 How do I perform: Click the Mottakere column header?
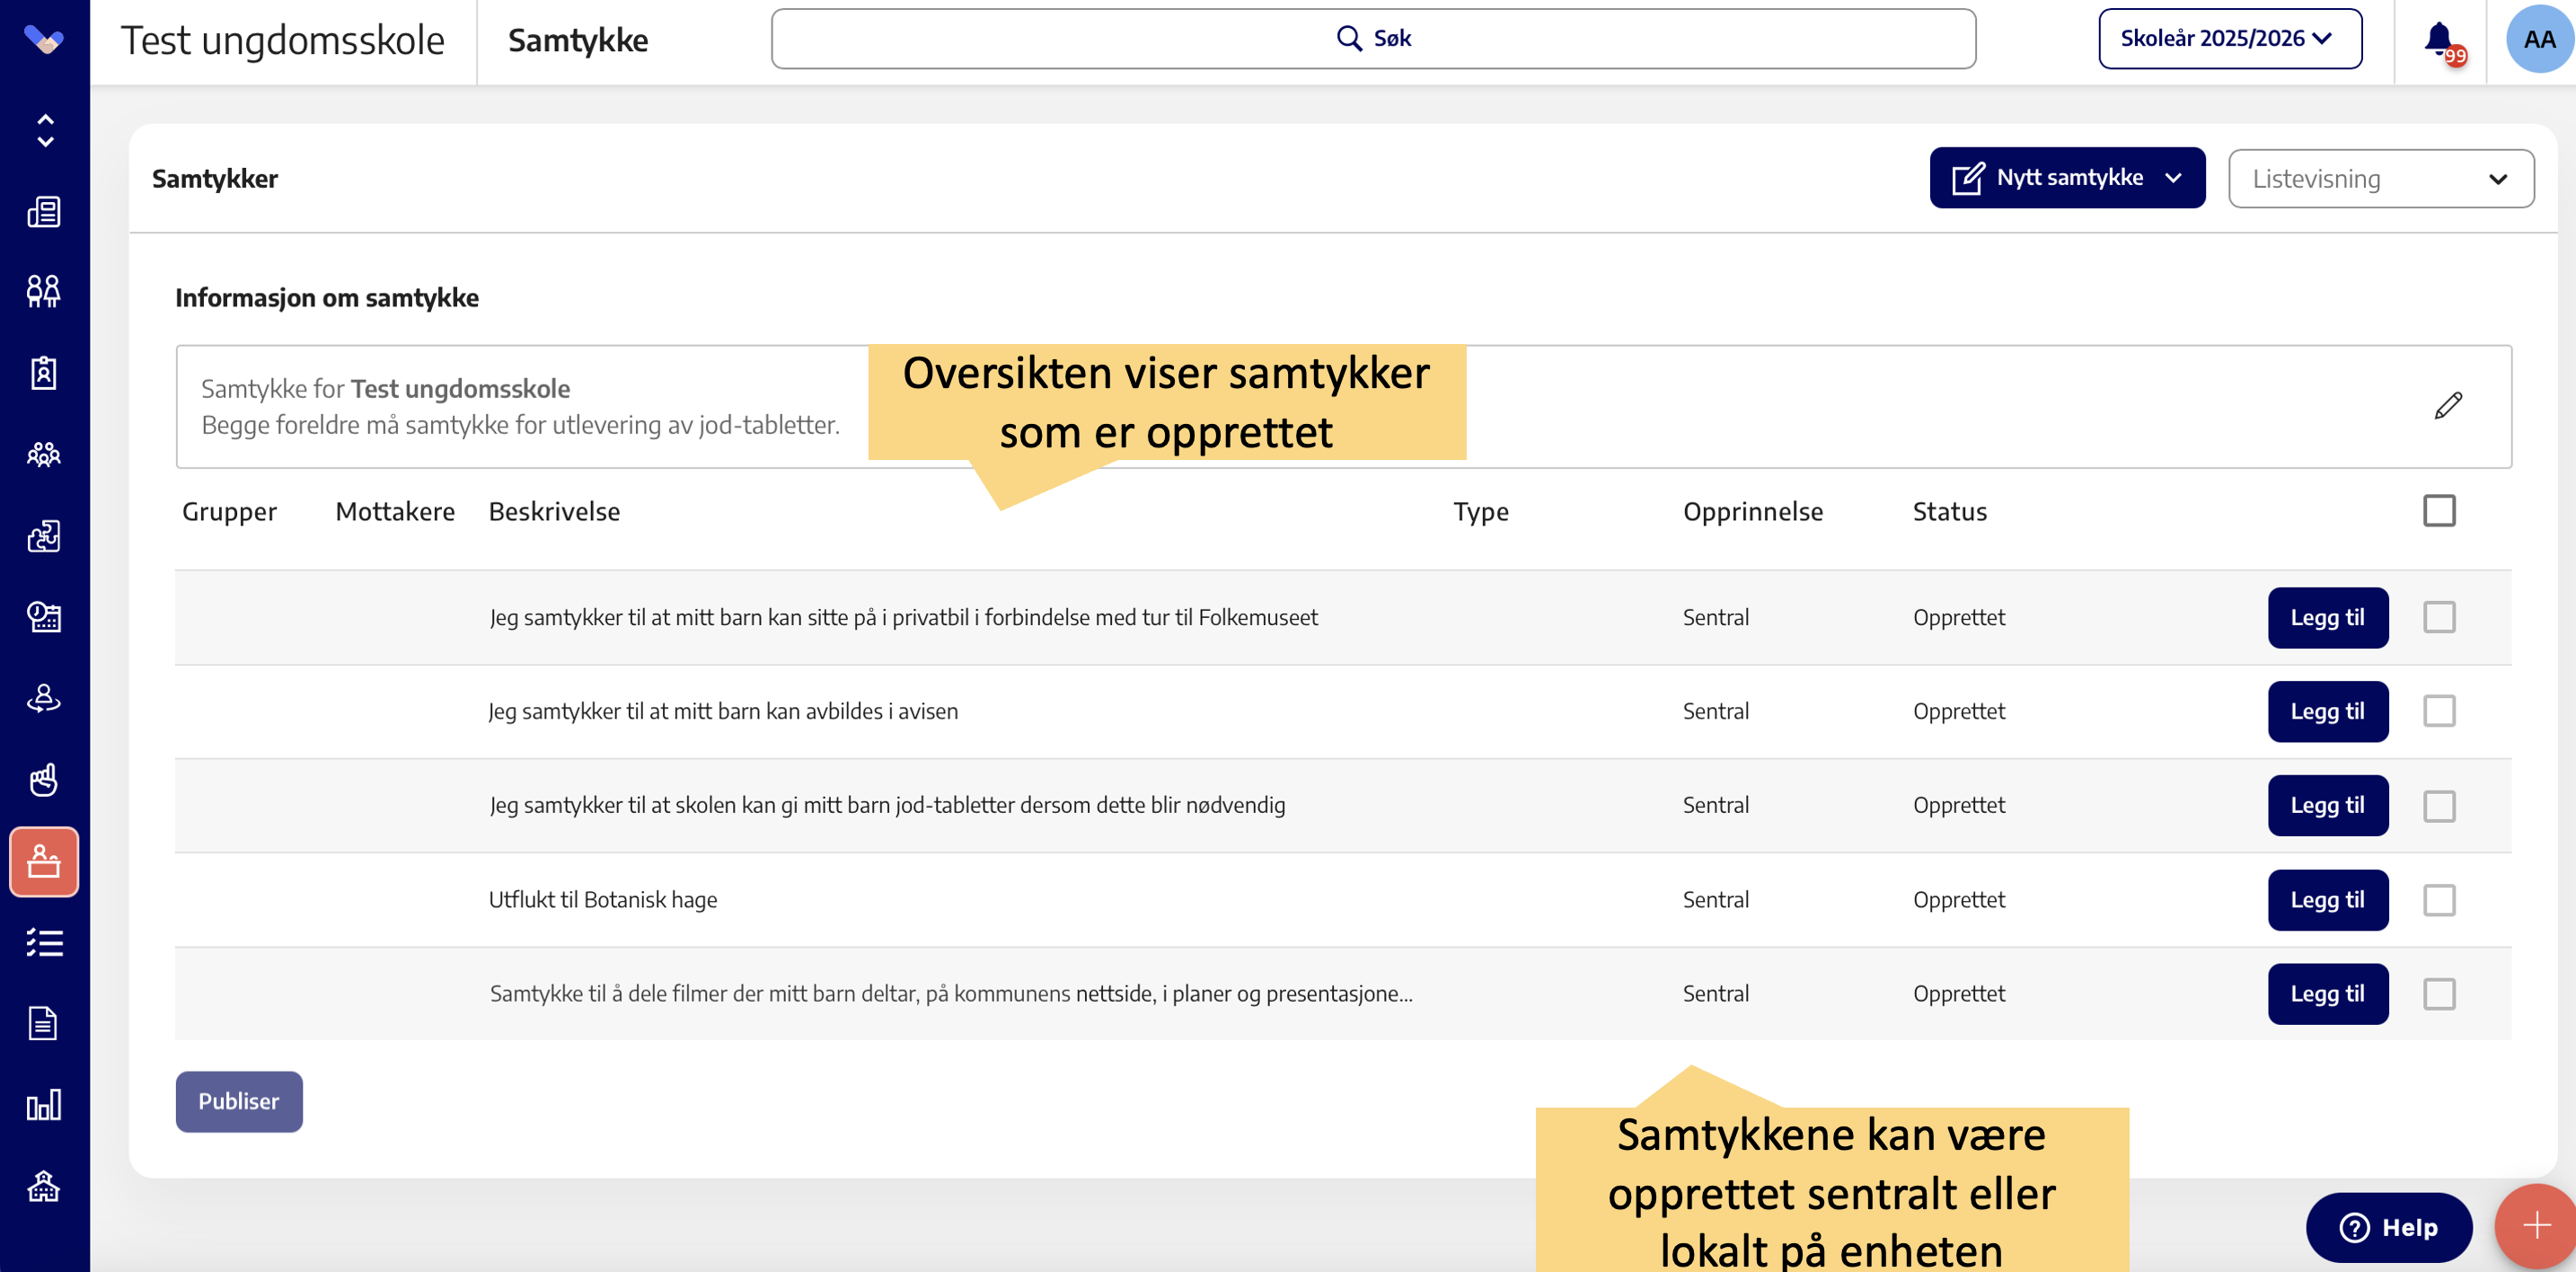pyautogui.click(x=395, y=512)
